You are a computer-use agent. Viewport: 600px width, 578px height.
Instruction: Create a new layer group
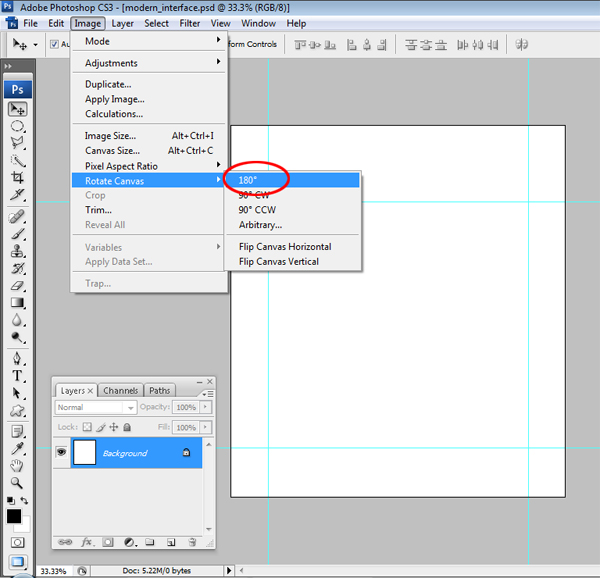[x=150, y=542]
